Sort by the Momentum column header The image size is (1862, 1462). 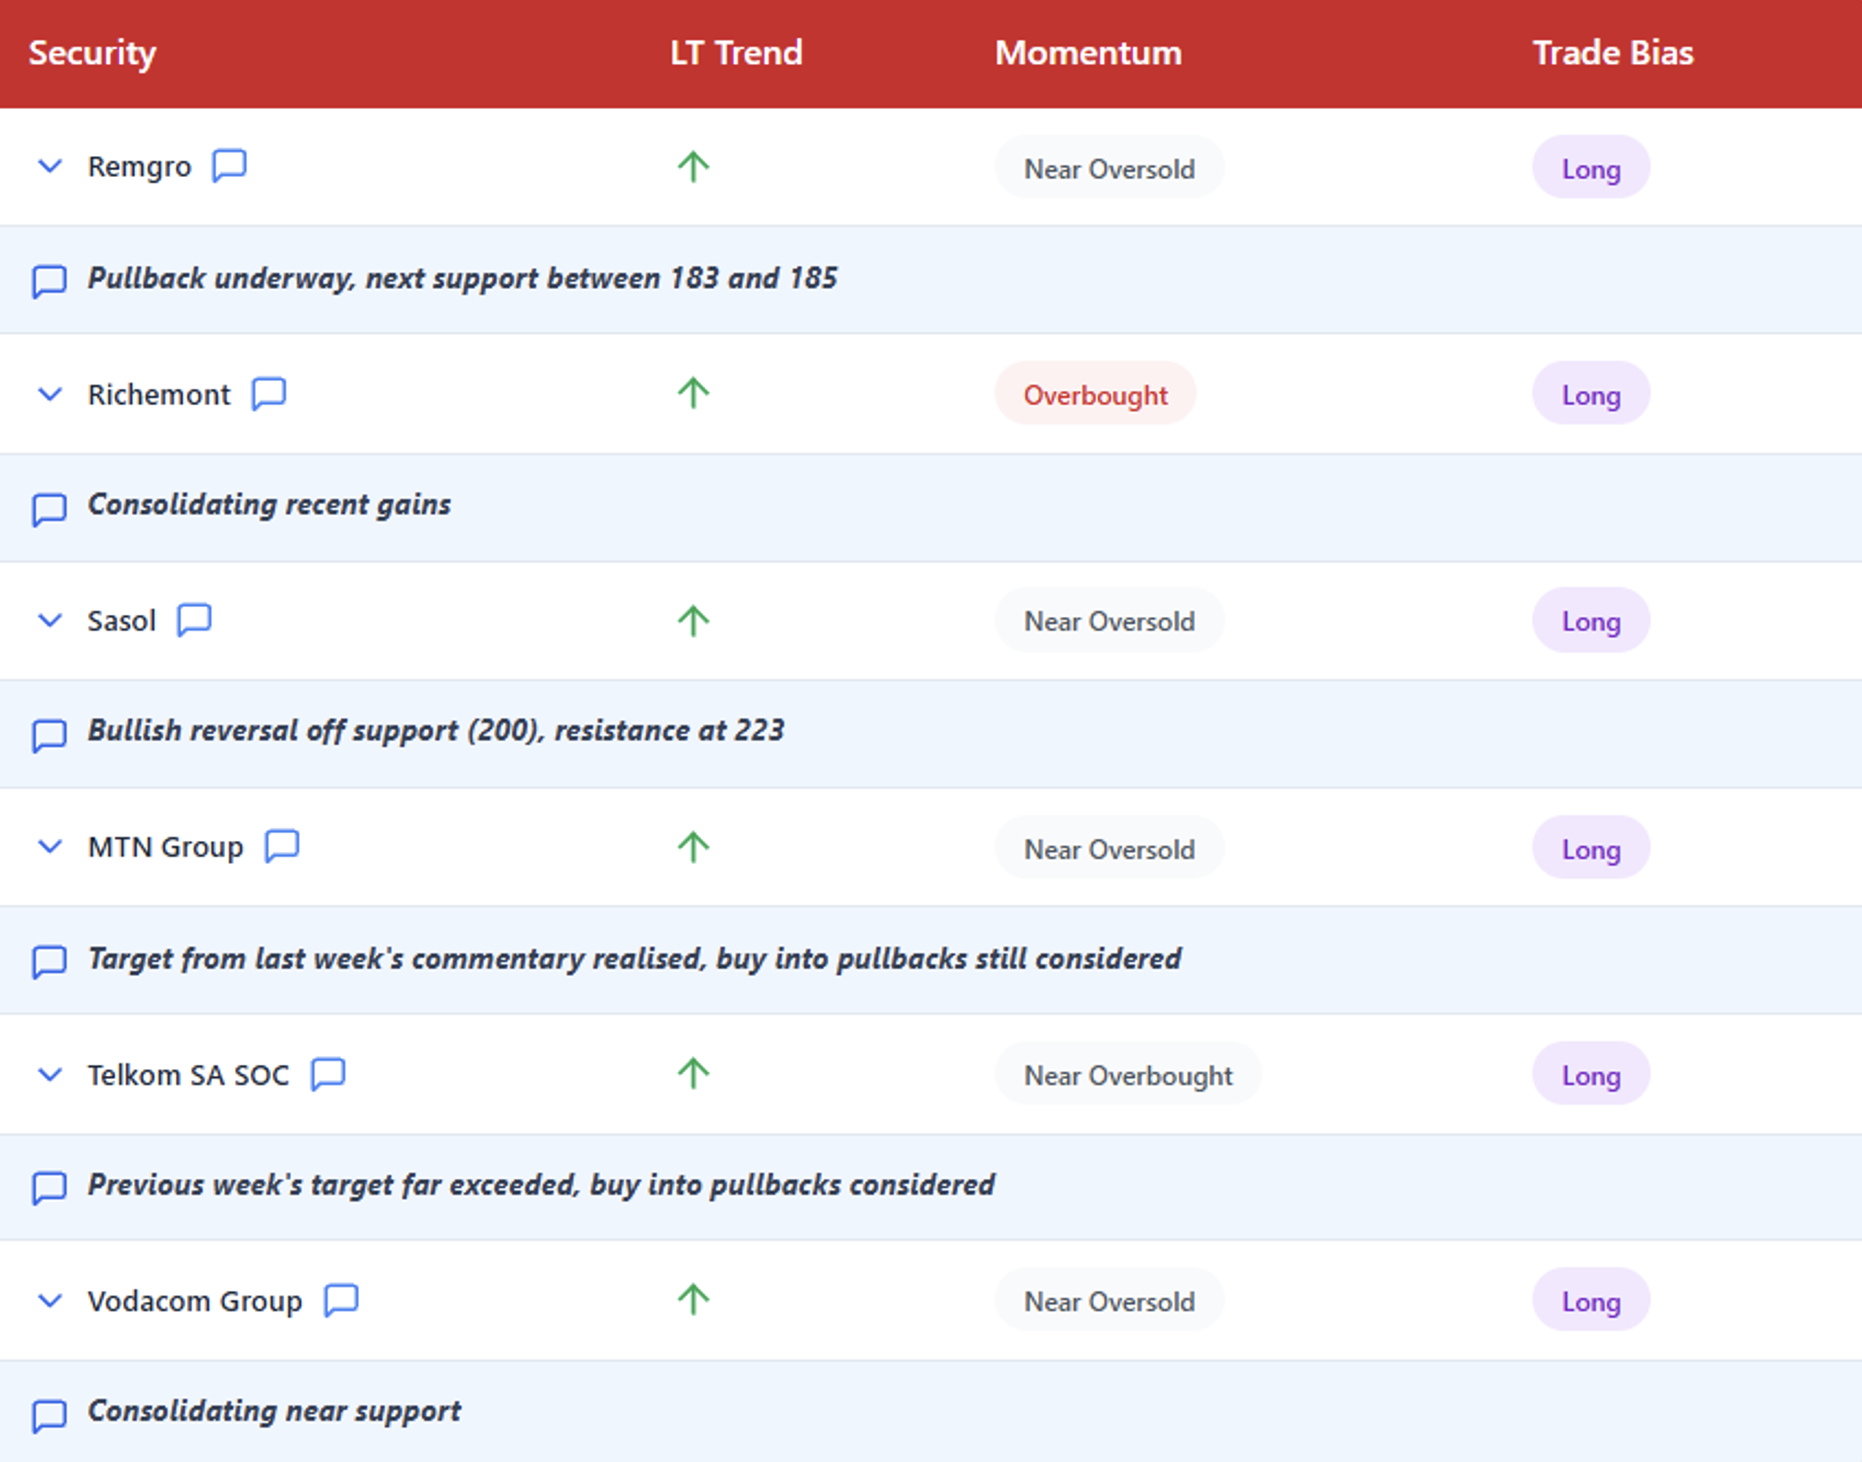tap(1088, 53)
